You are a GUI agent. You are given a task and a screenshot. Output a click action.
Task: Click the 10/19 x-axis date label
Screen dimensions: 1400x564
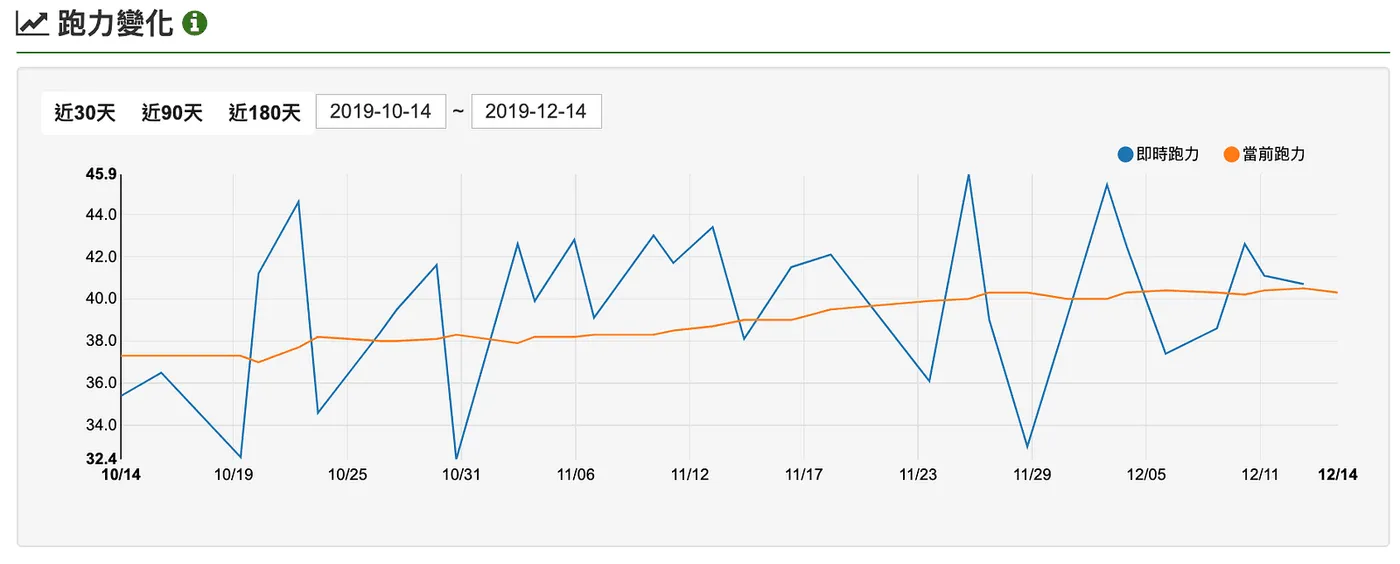pyautogui.click(x=233, y=475)
